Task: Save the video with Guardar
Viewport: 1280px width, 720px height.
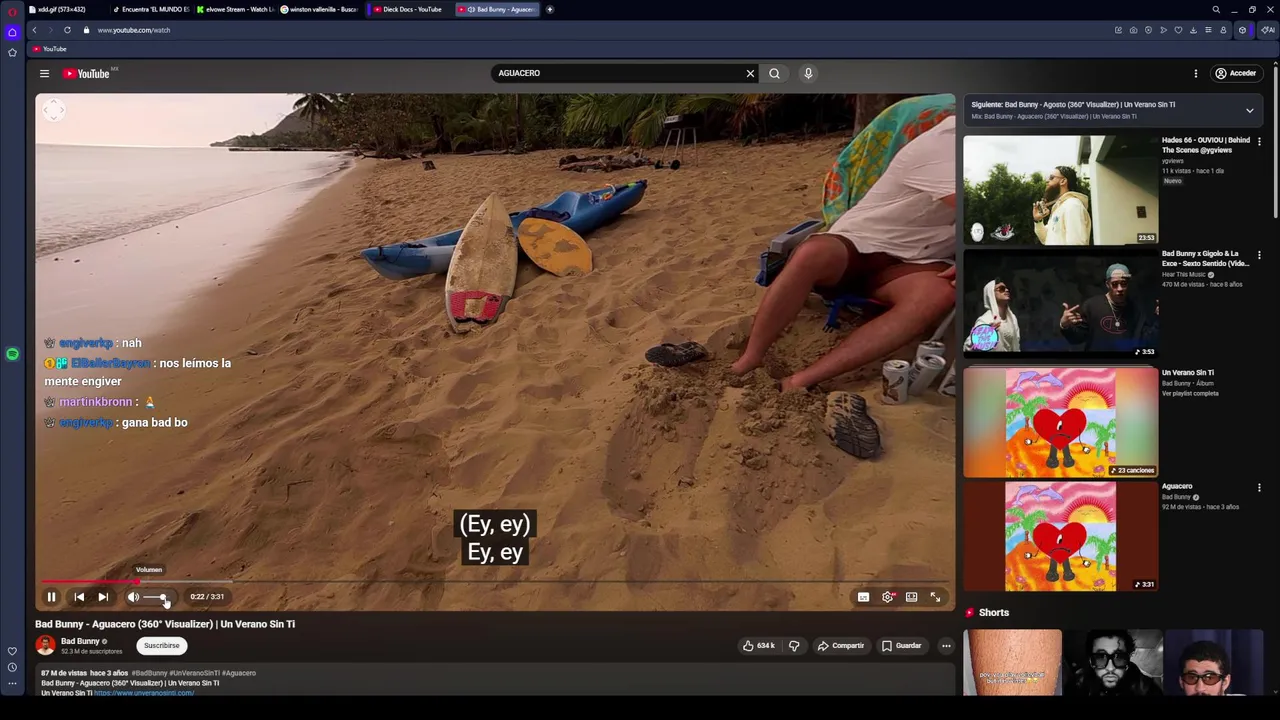Action: tap(902, 646)
